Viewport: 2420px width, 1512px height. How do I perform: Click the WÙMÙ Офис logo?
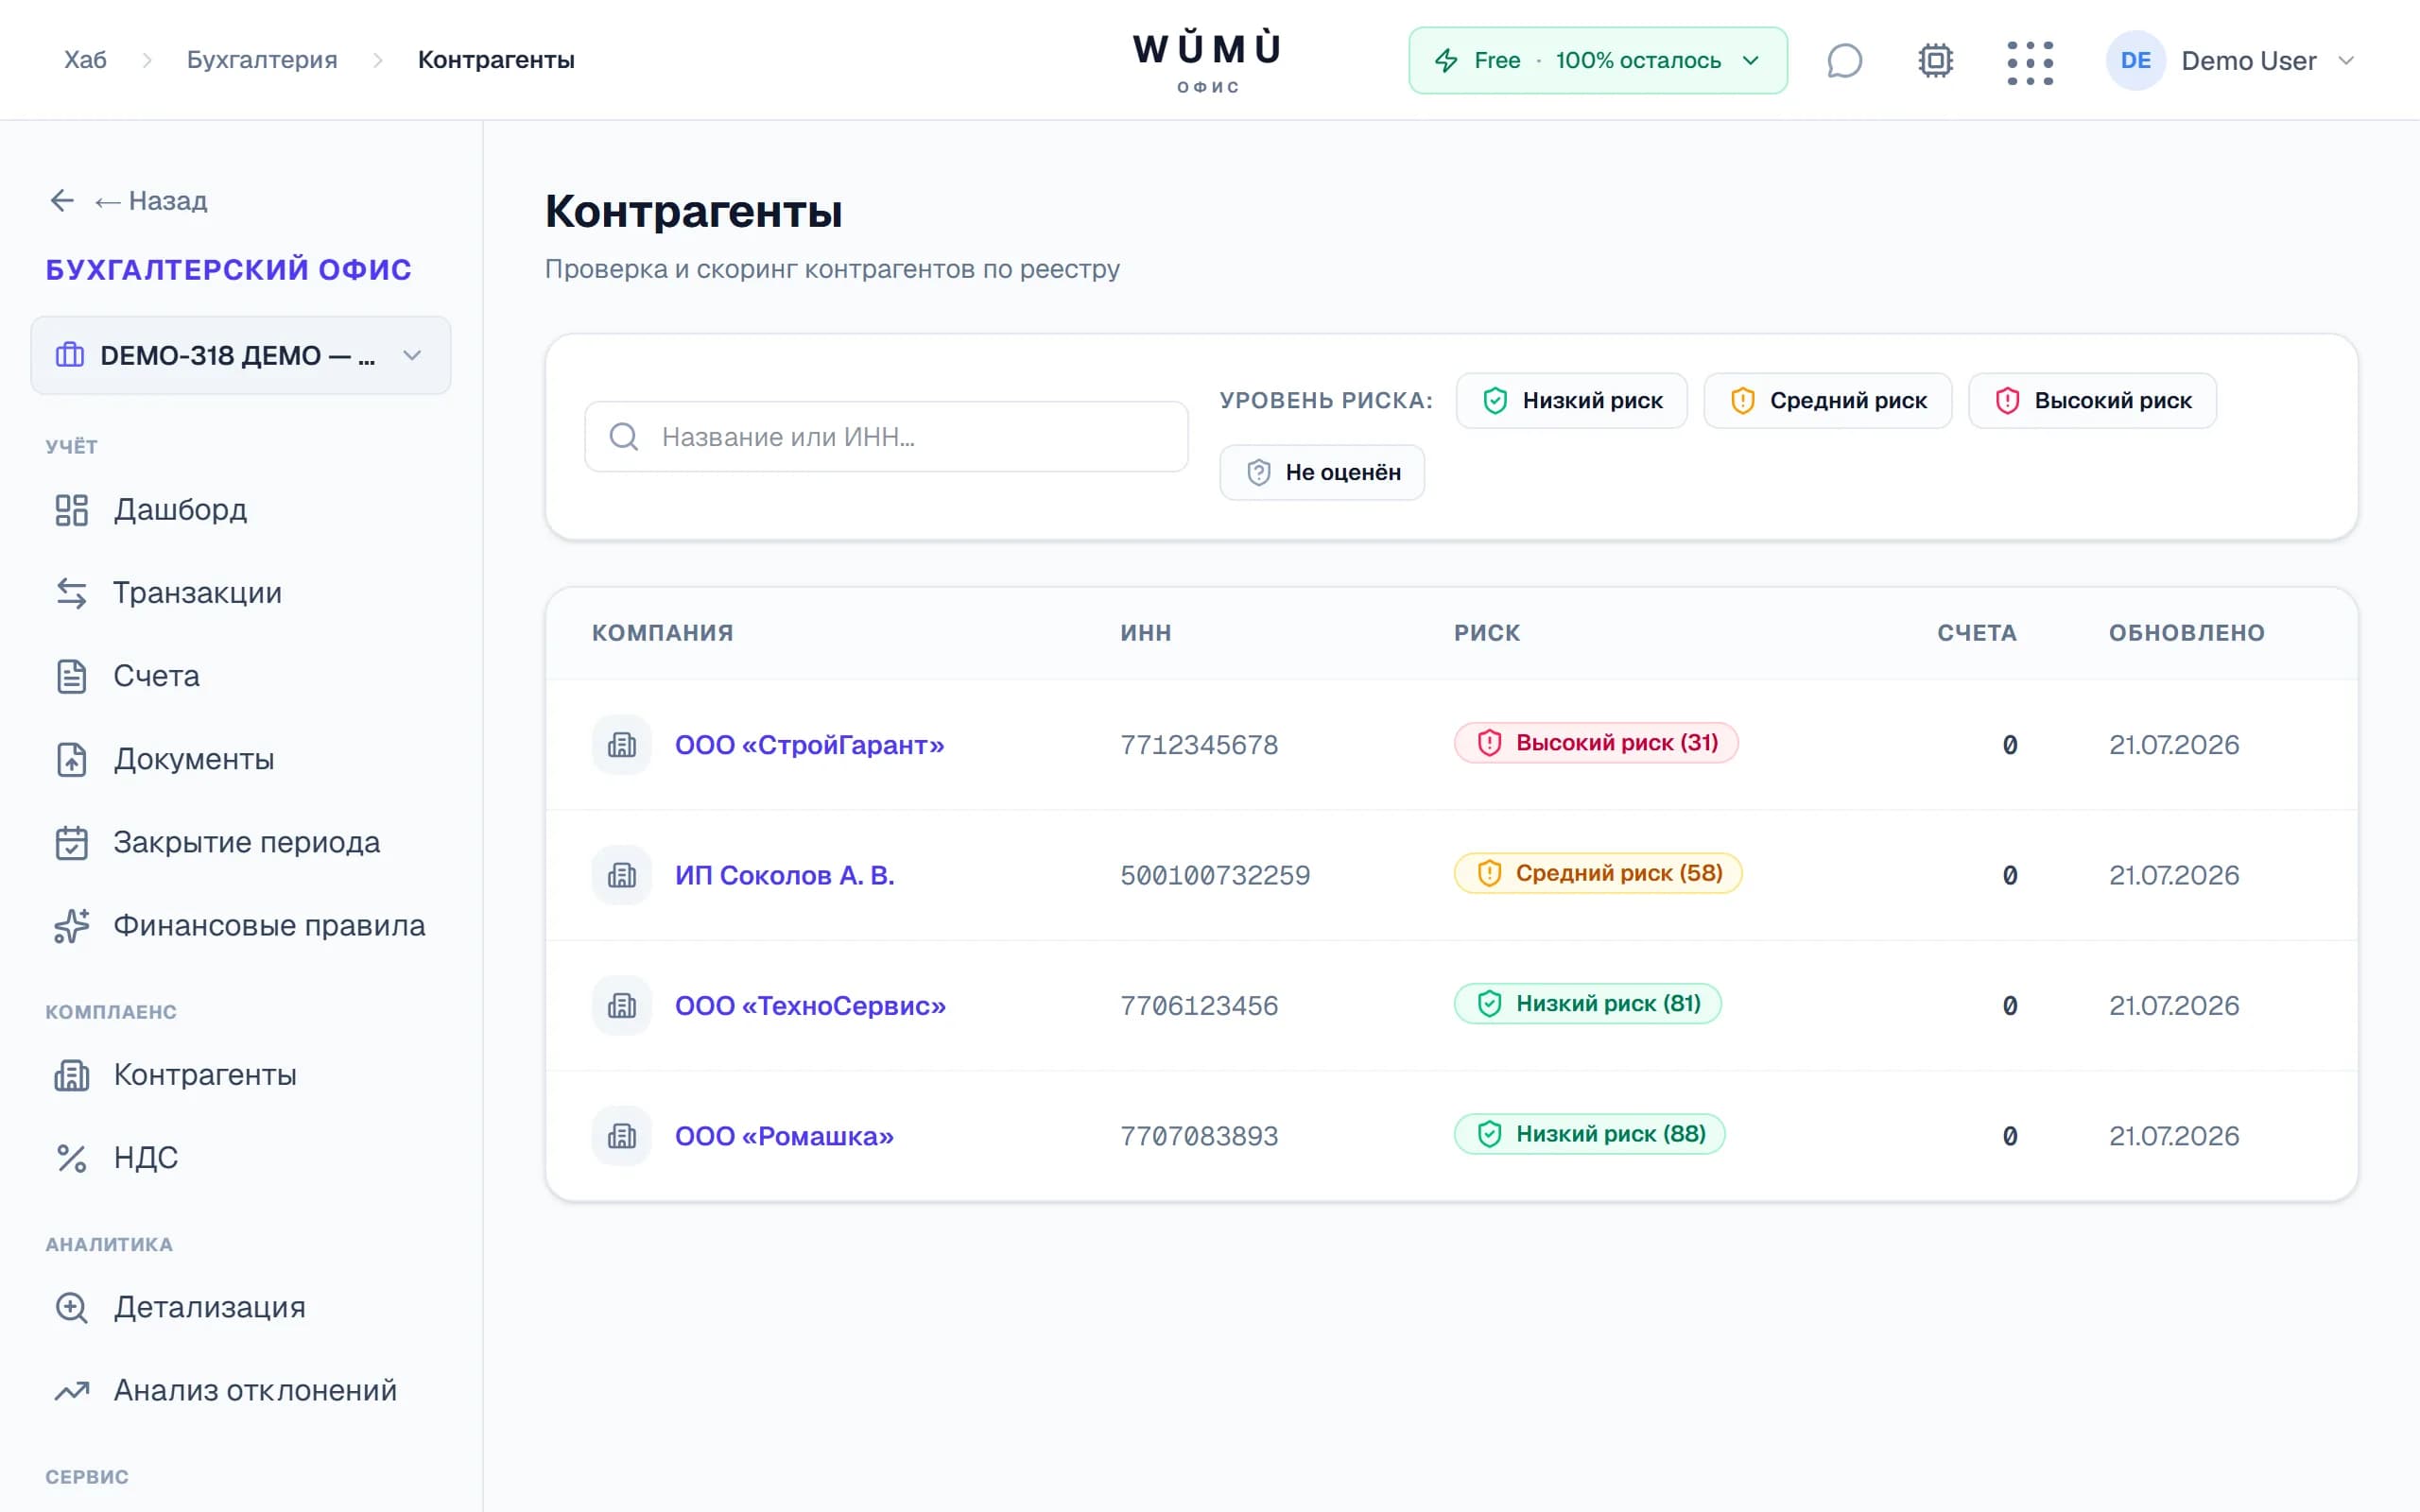point(1207,61)
